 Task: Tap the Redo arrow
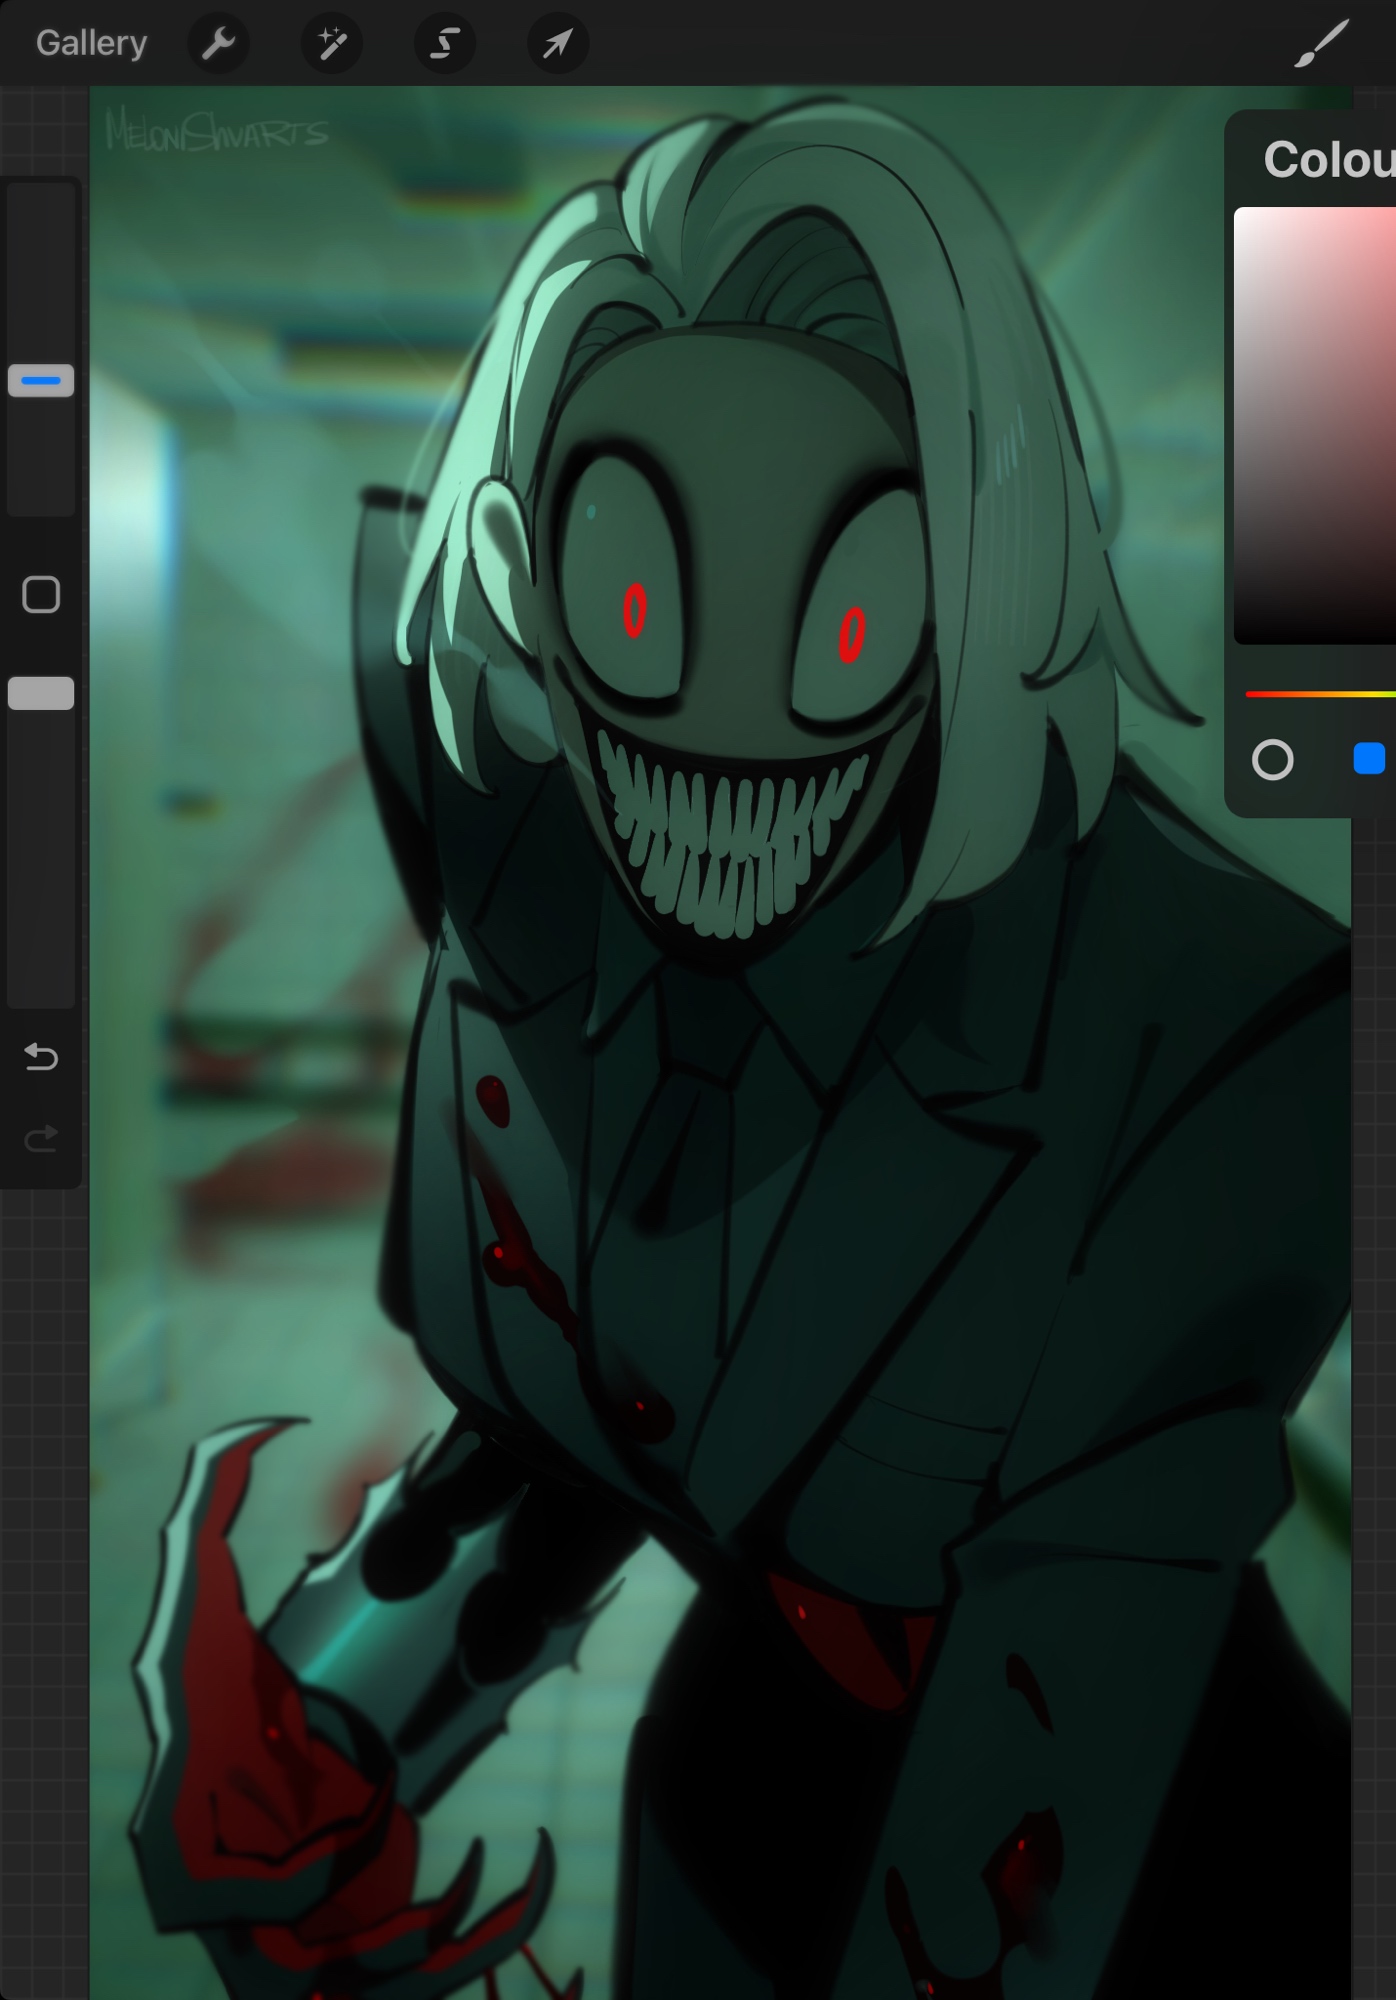(41, 1138)
